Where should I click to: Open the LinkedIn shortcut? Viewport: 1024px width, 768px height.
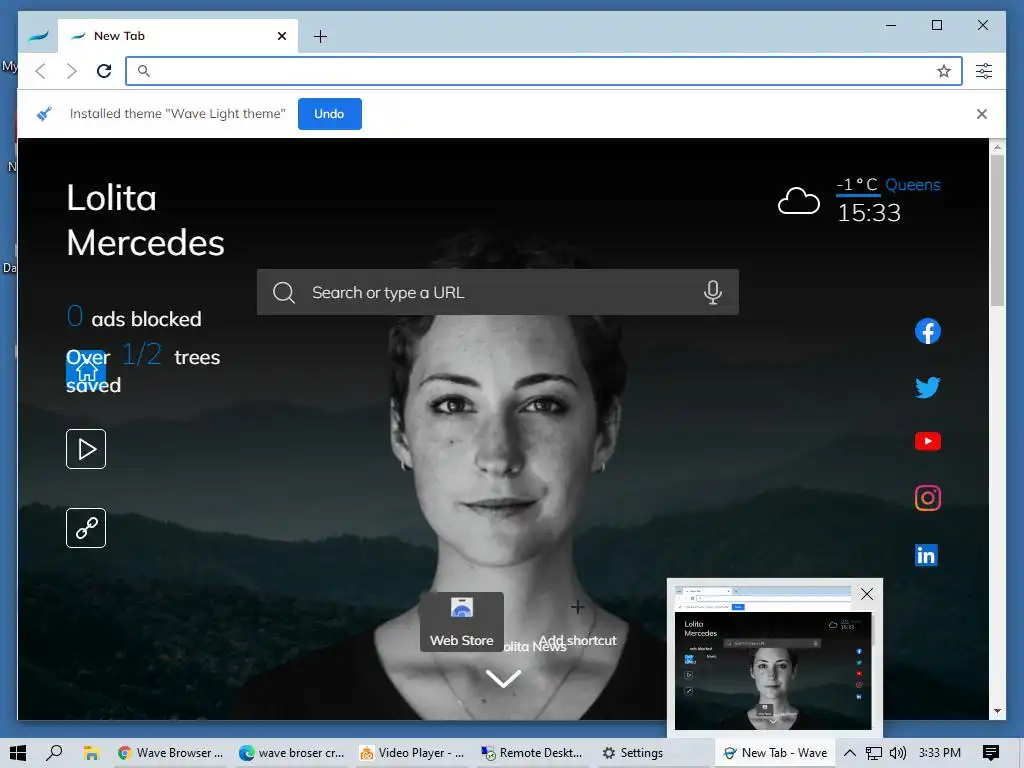926,555
